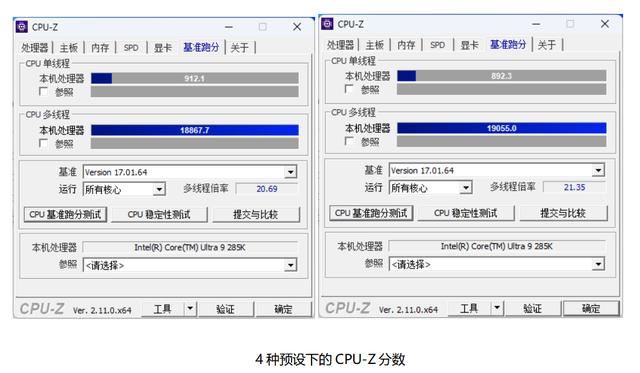Open SPD tab in left CPU-Z window
This screenshot has height=373, width=640.
(x=131, y=48)
